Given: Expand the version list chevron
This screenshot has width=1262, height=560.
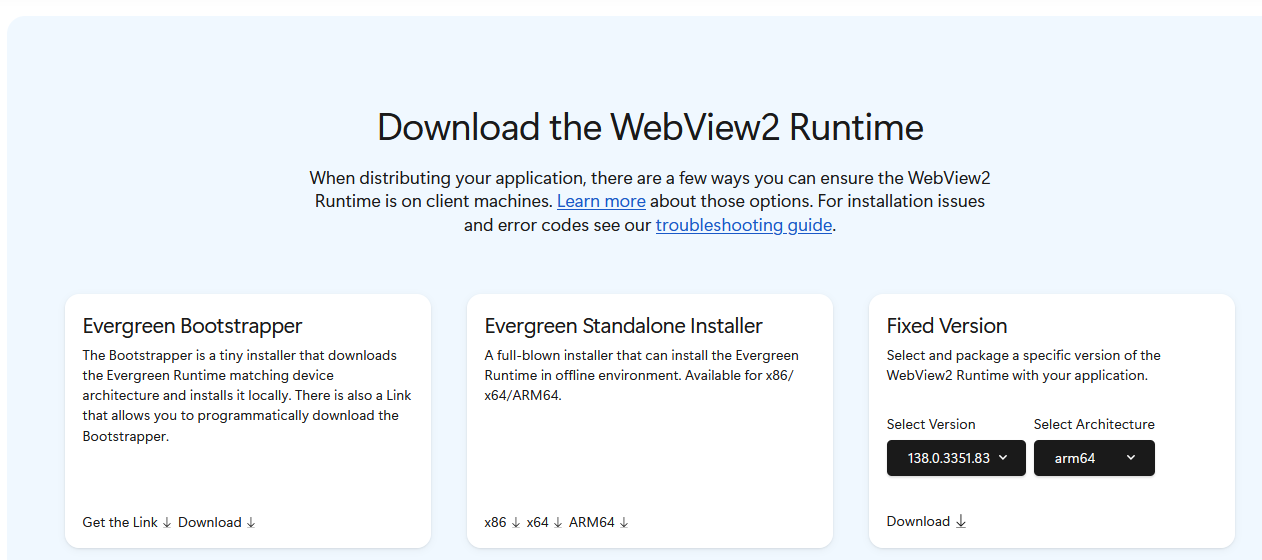Looking at the screenshot, I should pos(1003,458).
